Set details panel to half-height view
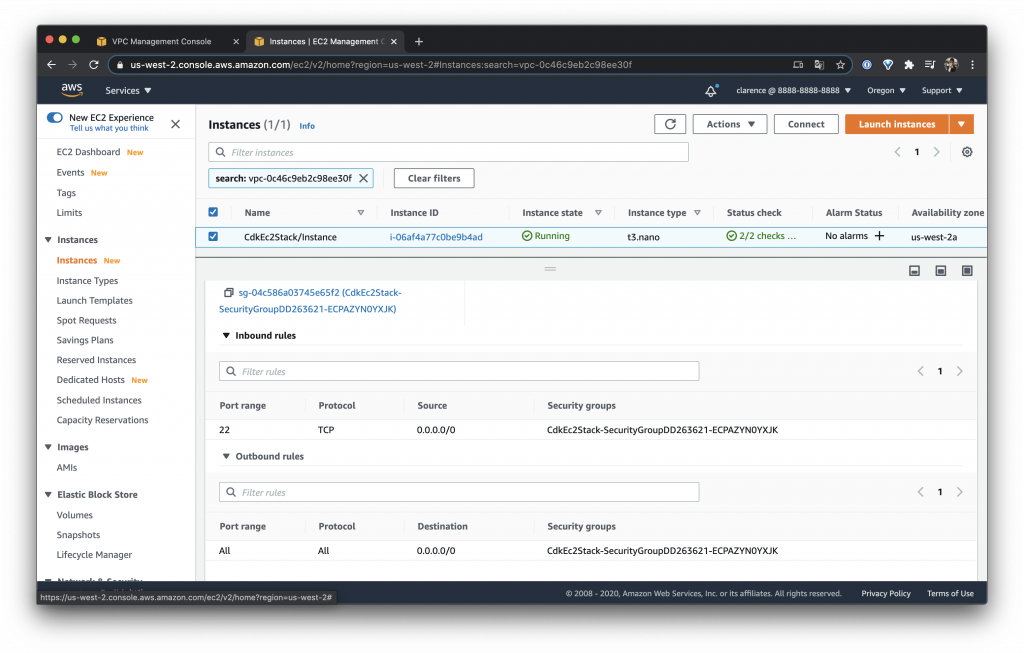 pos(940,270)
